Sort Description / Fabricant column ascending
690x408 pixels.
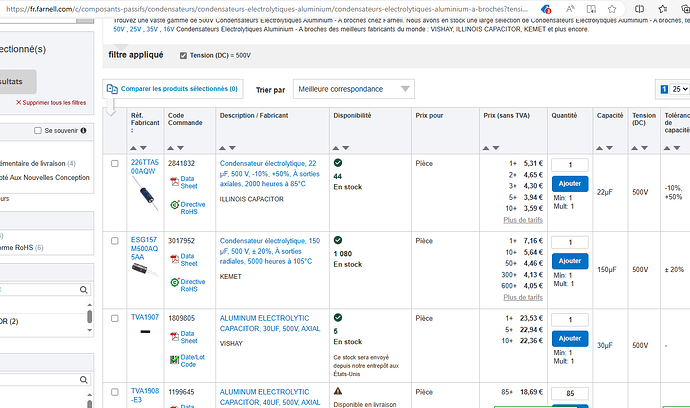point(222,148)
